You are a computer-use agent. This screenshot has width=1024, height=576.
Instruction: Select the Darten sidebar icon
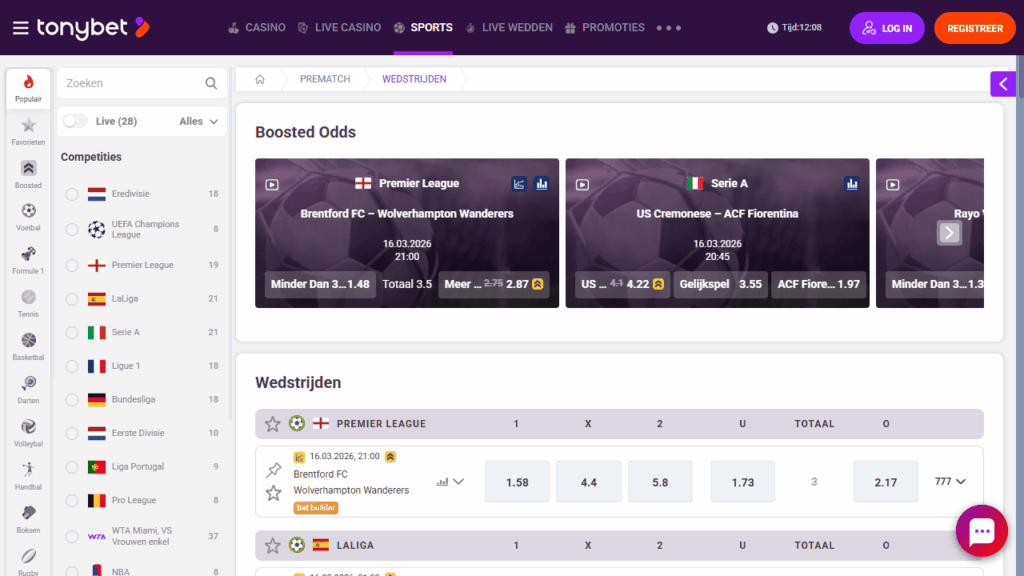(28, 388)
